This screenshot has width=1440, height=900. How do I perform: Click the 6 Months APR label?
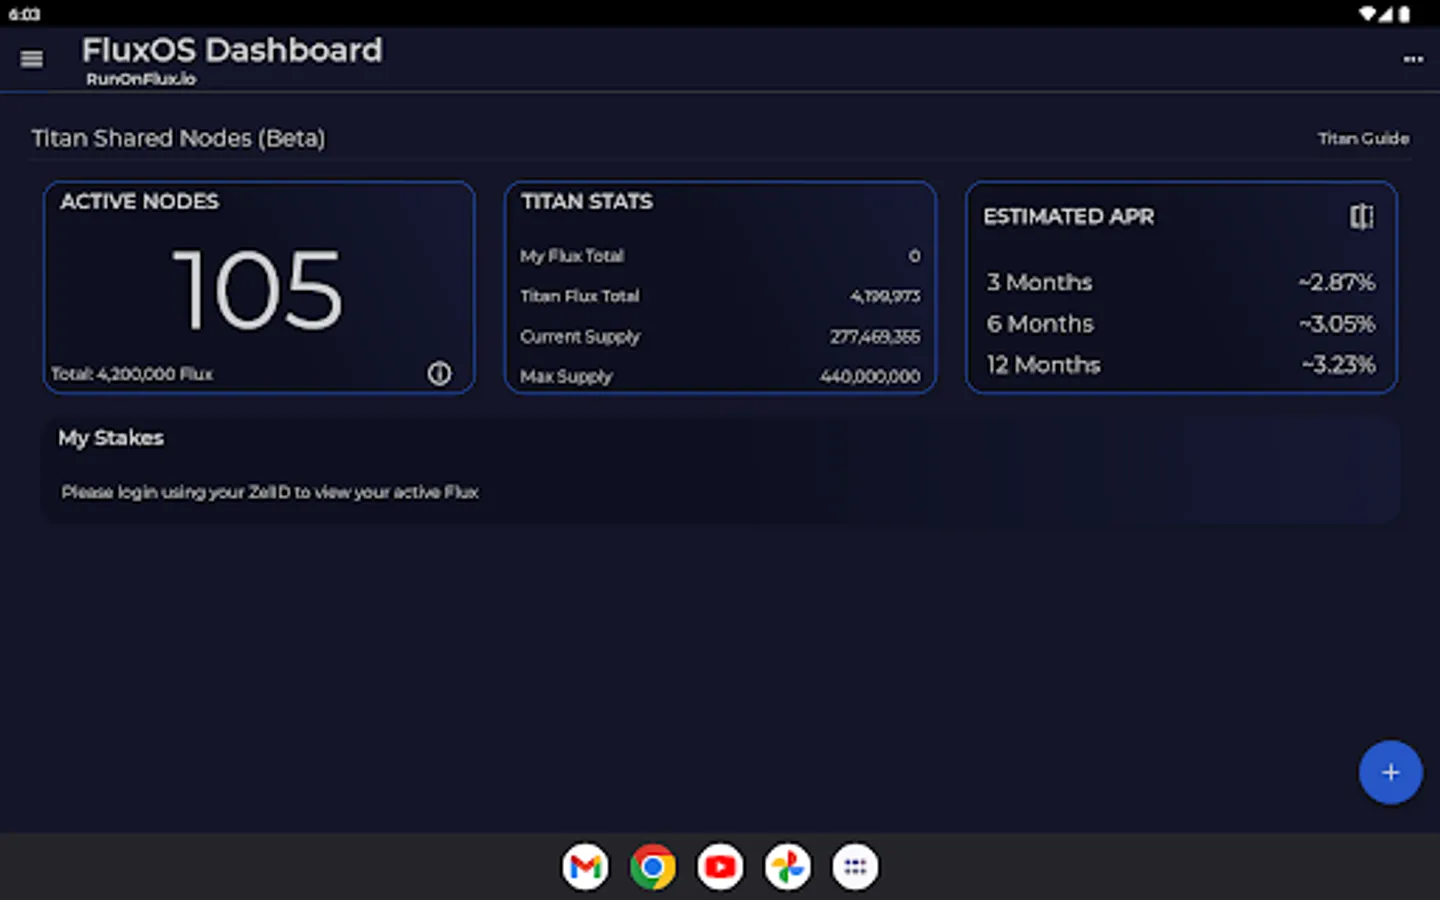click(x=1041, y=324)
